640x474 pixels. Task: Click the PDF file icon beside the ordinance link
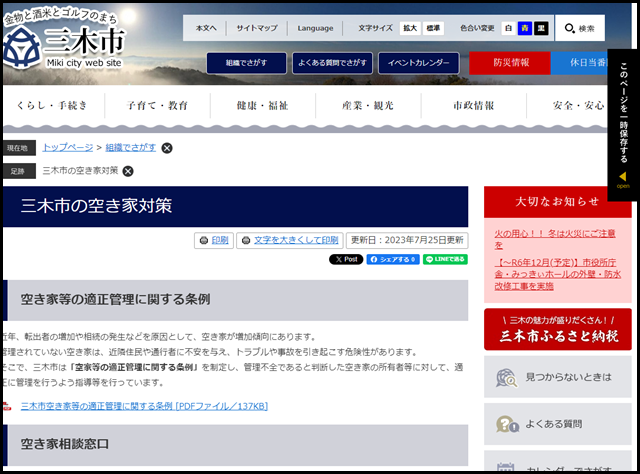7,406
